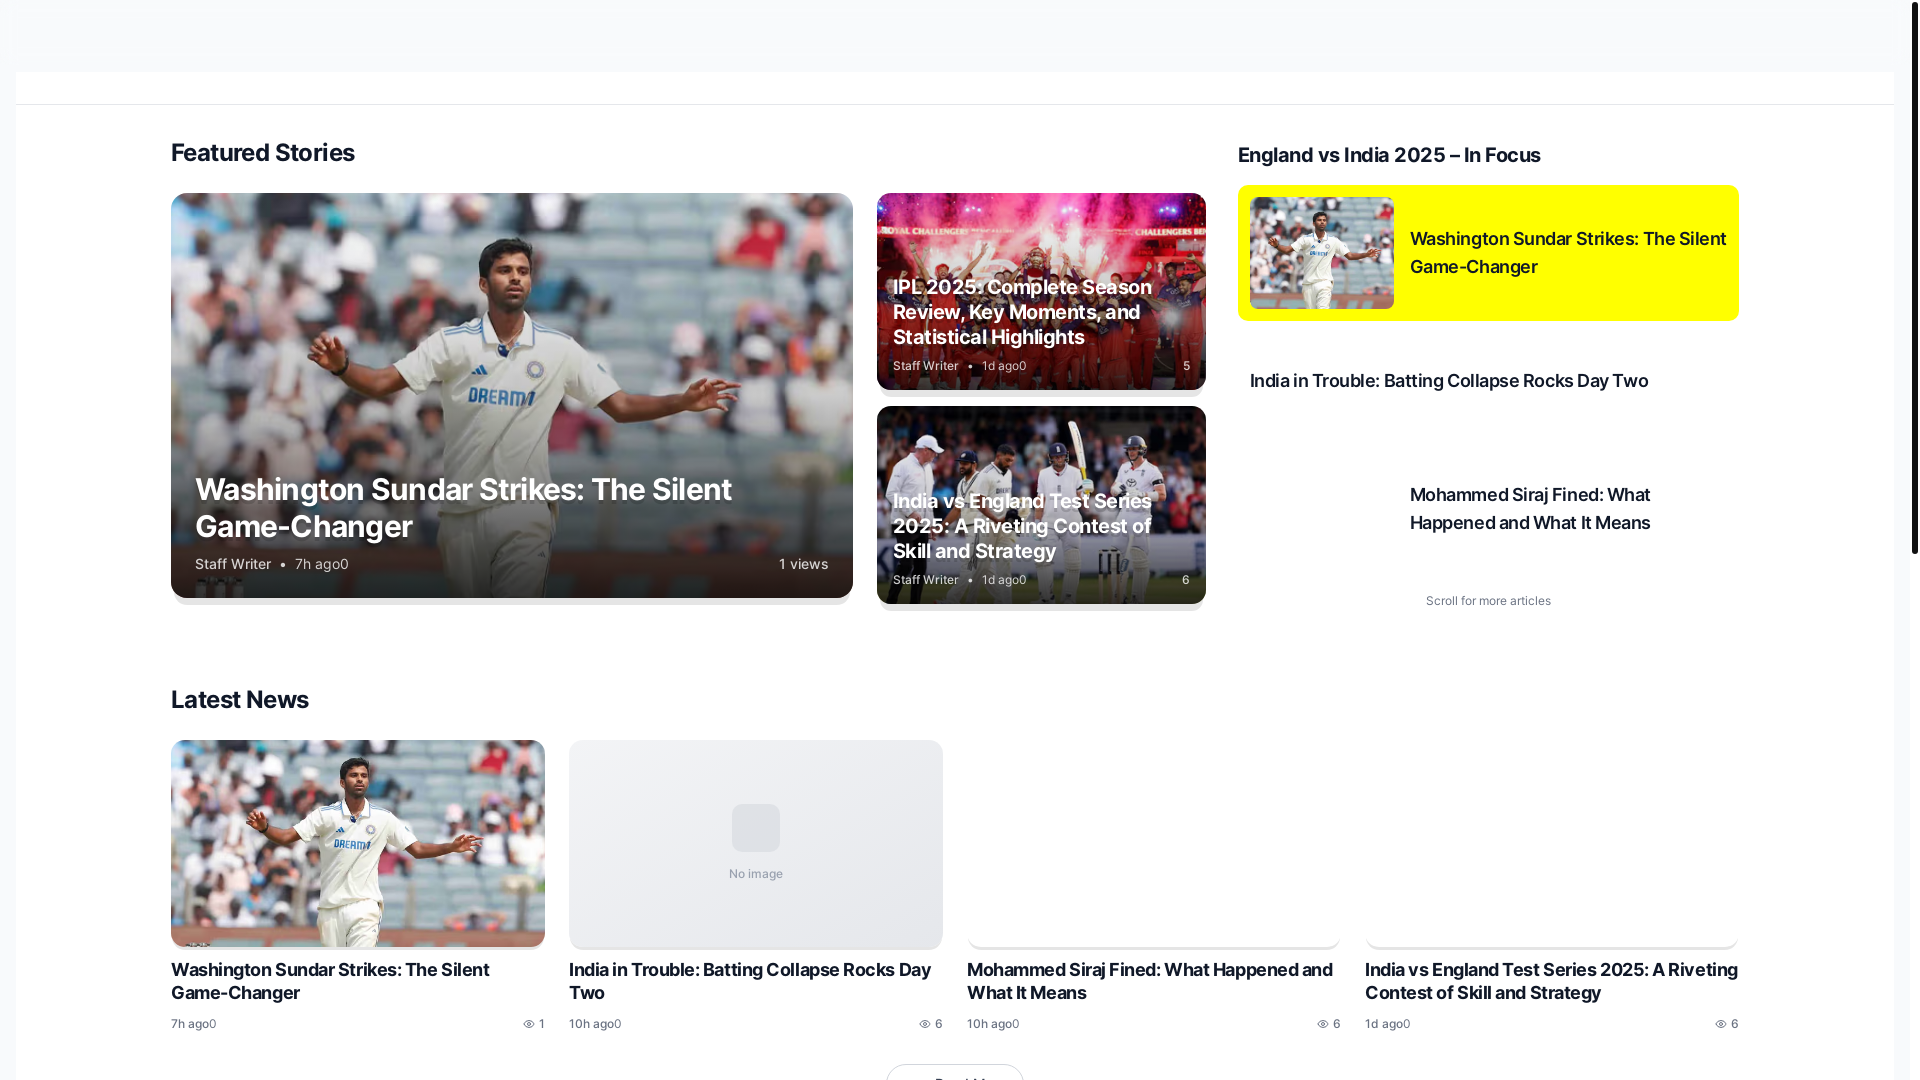Screen dimensions: 1920x1080
Task: Open highlighted Washington Sundar In Focus title
Action: coord(1568,253)
